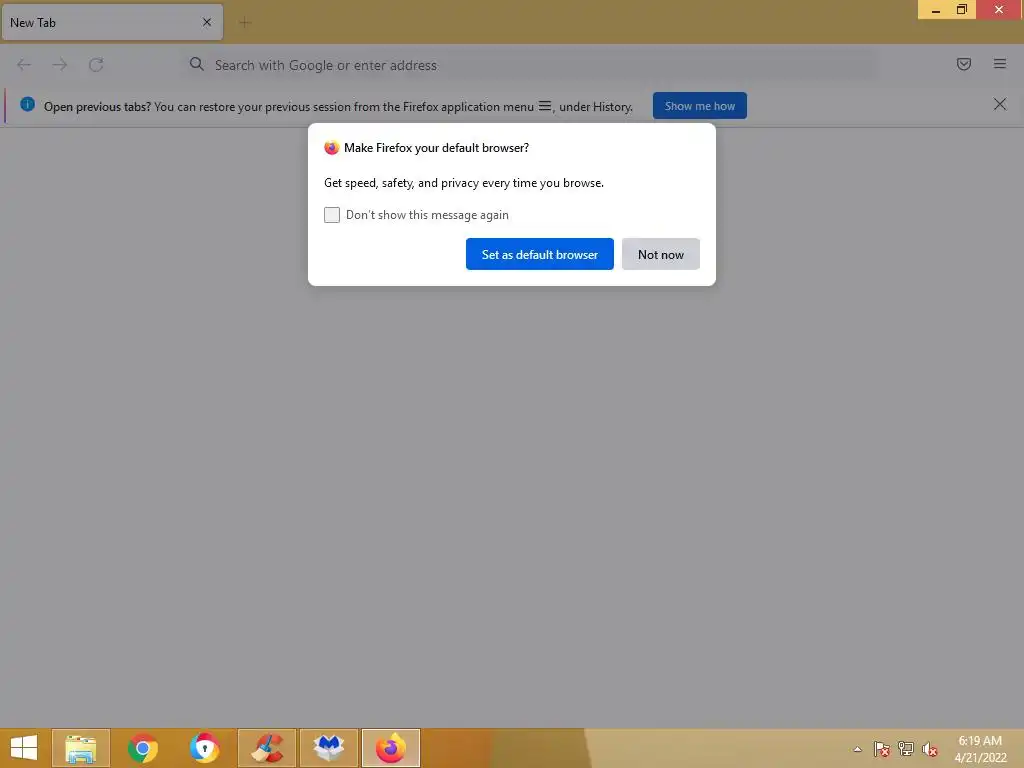Click the muted volume tray icon
This screenshot has height=768, width=1024.
[x=930, y=749]
